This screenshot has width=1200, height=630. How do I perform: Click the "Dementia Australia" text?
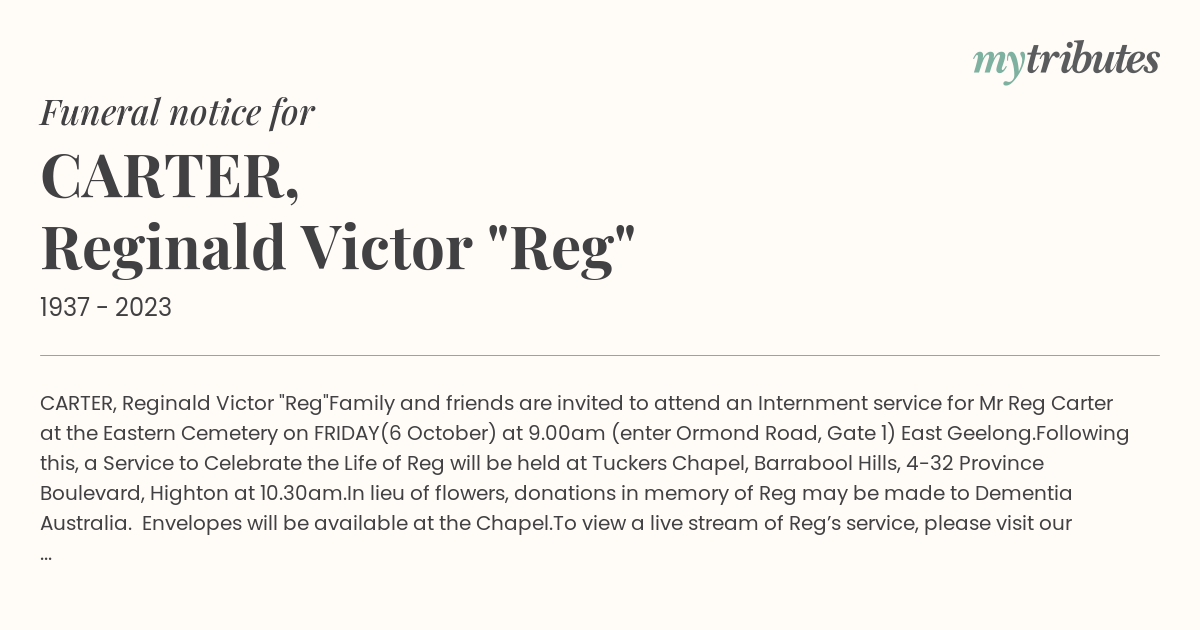[1009, 493]
